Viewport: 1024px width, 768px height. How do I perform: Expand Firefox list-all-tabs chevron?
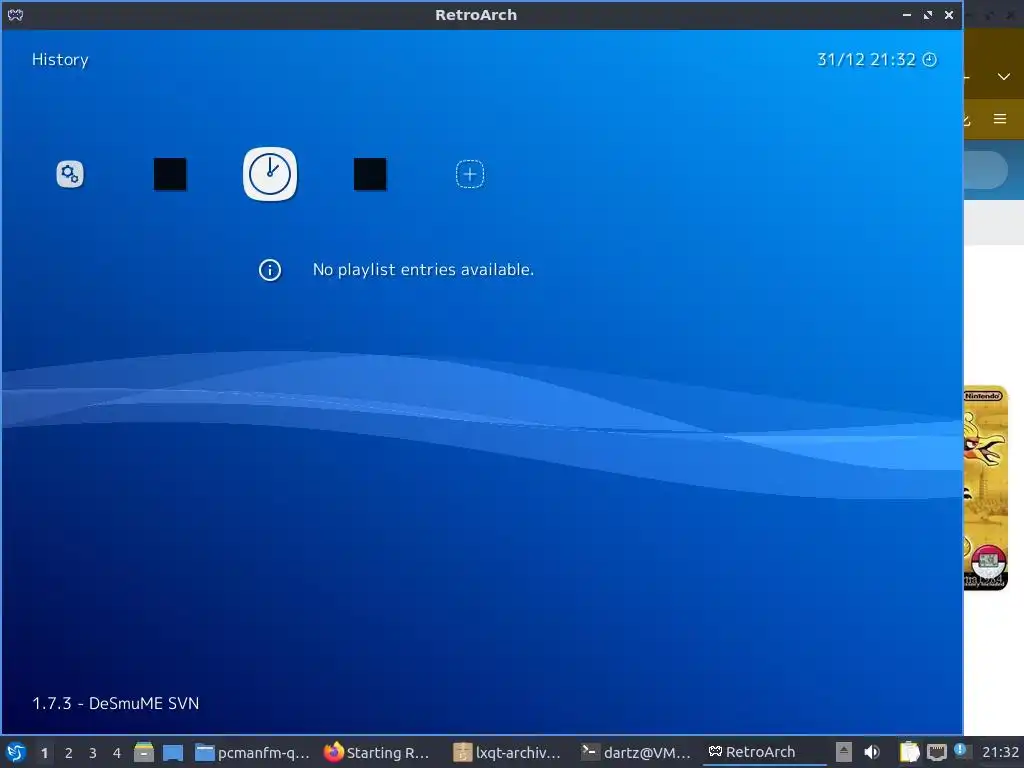(x=1004, y=76)
